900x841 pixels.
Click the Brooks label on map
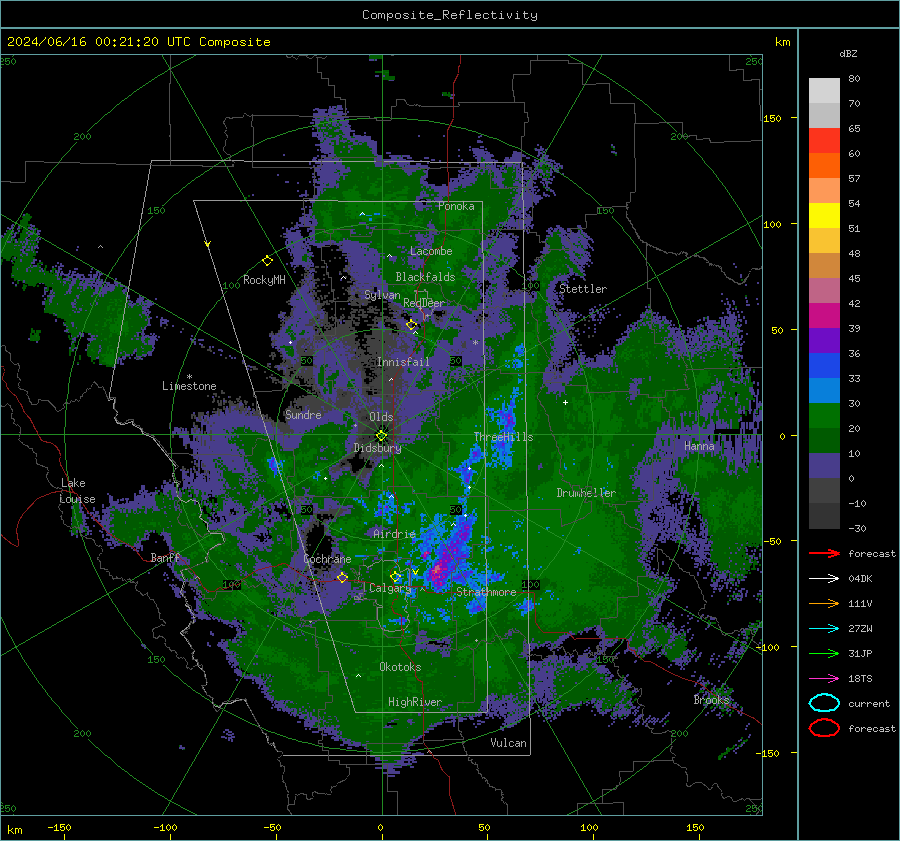(x=711, y=700)
